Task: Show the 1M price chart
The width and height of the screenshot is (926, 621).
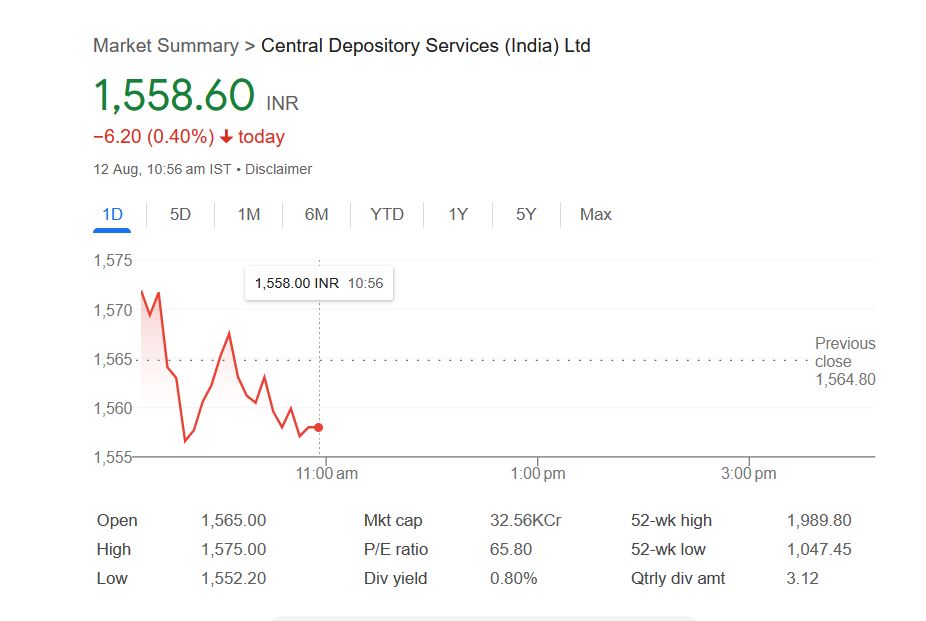Action: (249, 214)
